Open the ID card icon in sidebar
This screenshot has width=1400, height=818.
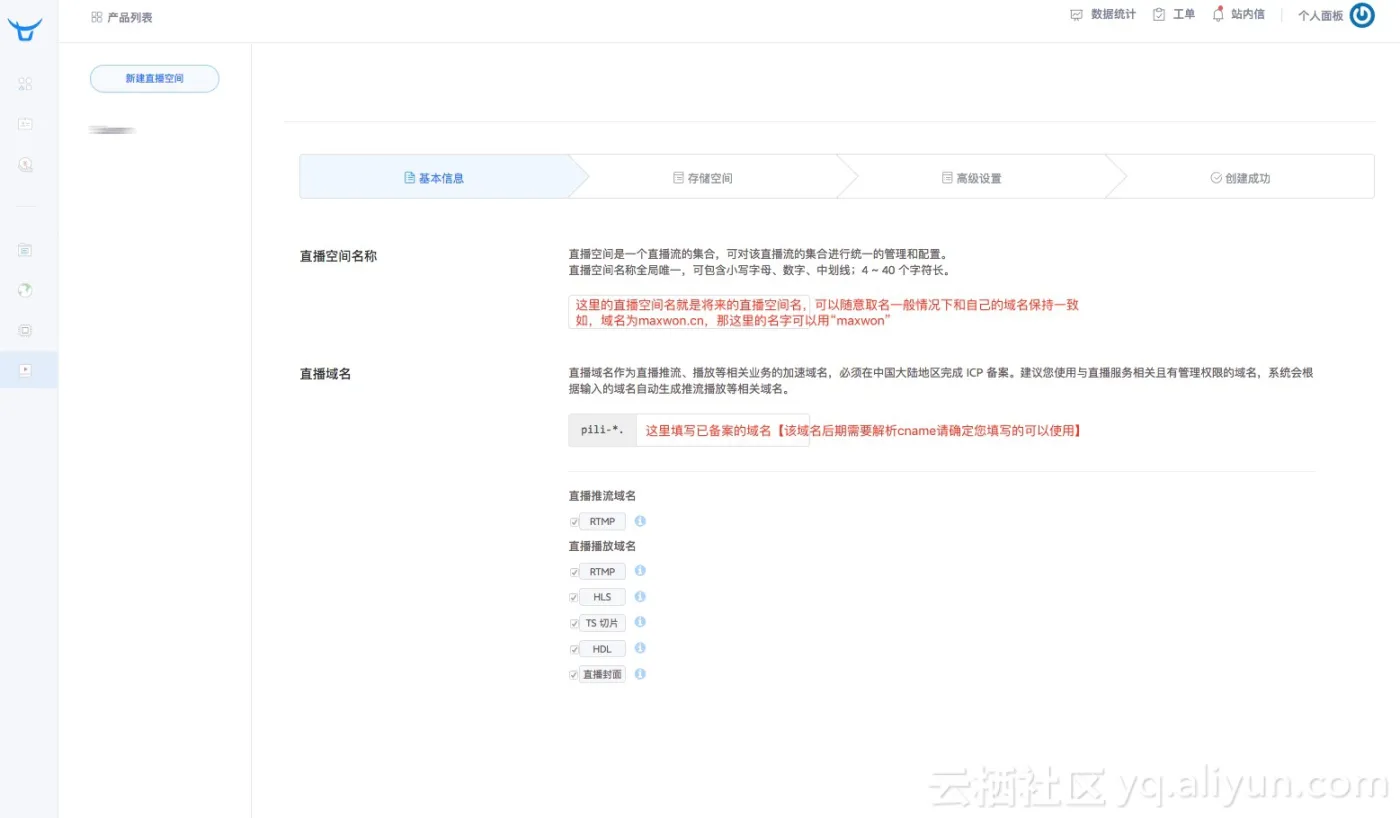click(26, 124)
